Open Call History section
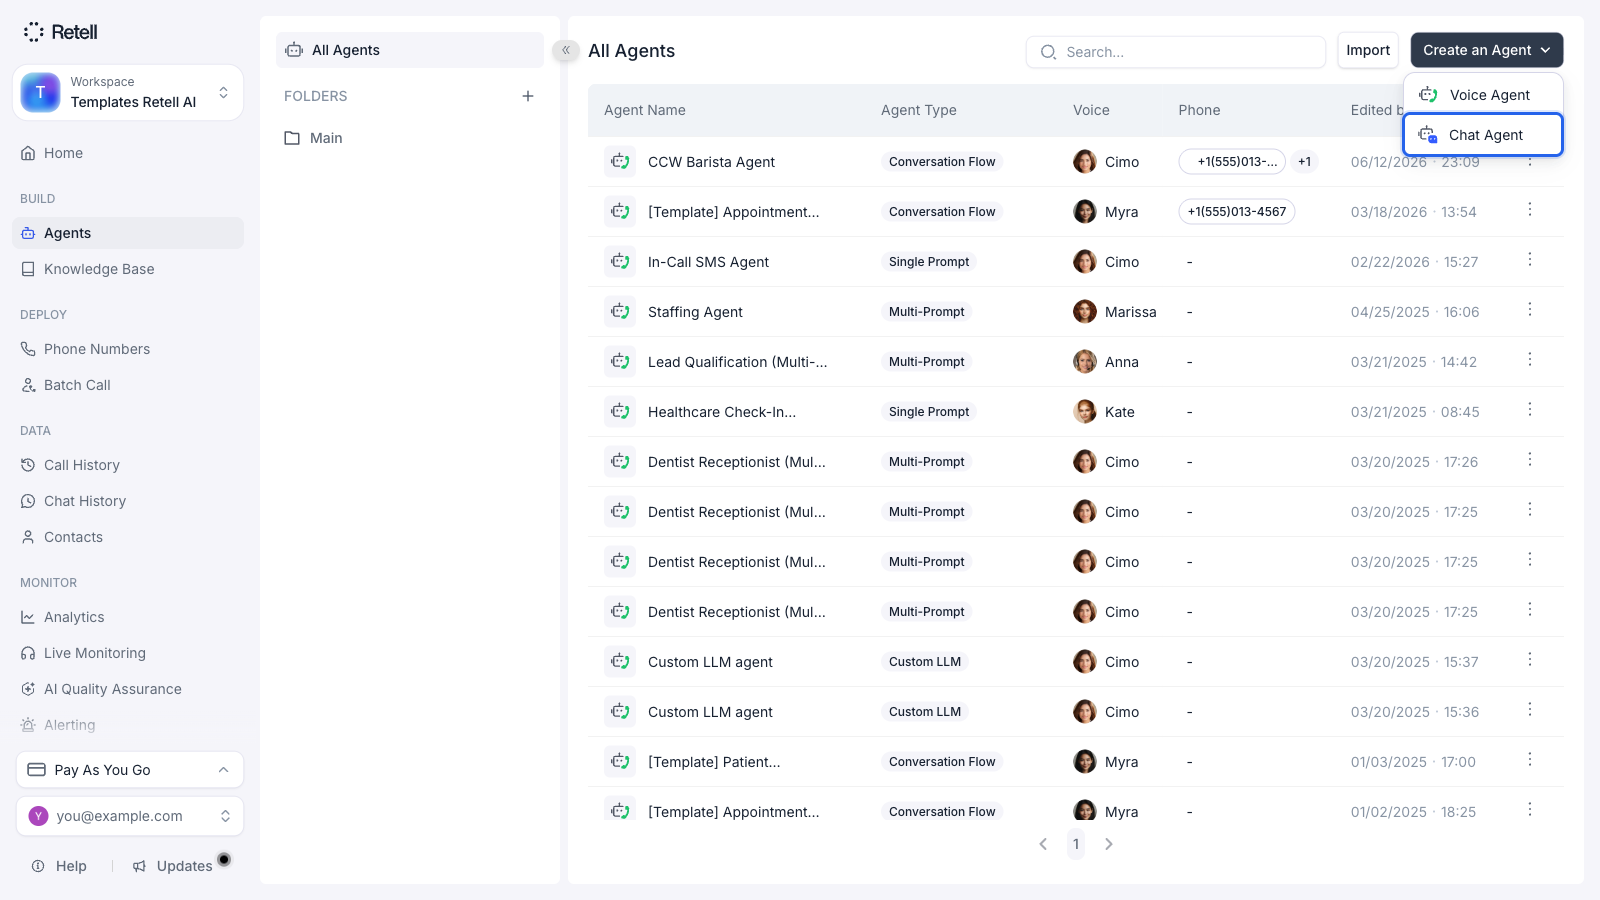1600x900 pixels. 128,465
